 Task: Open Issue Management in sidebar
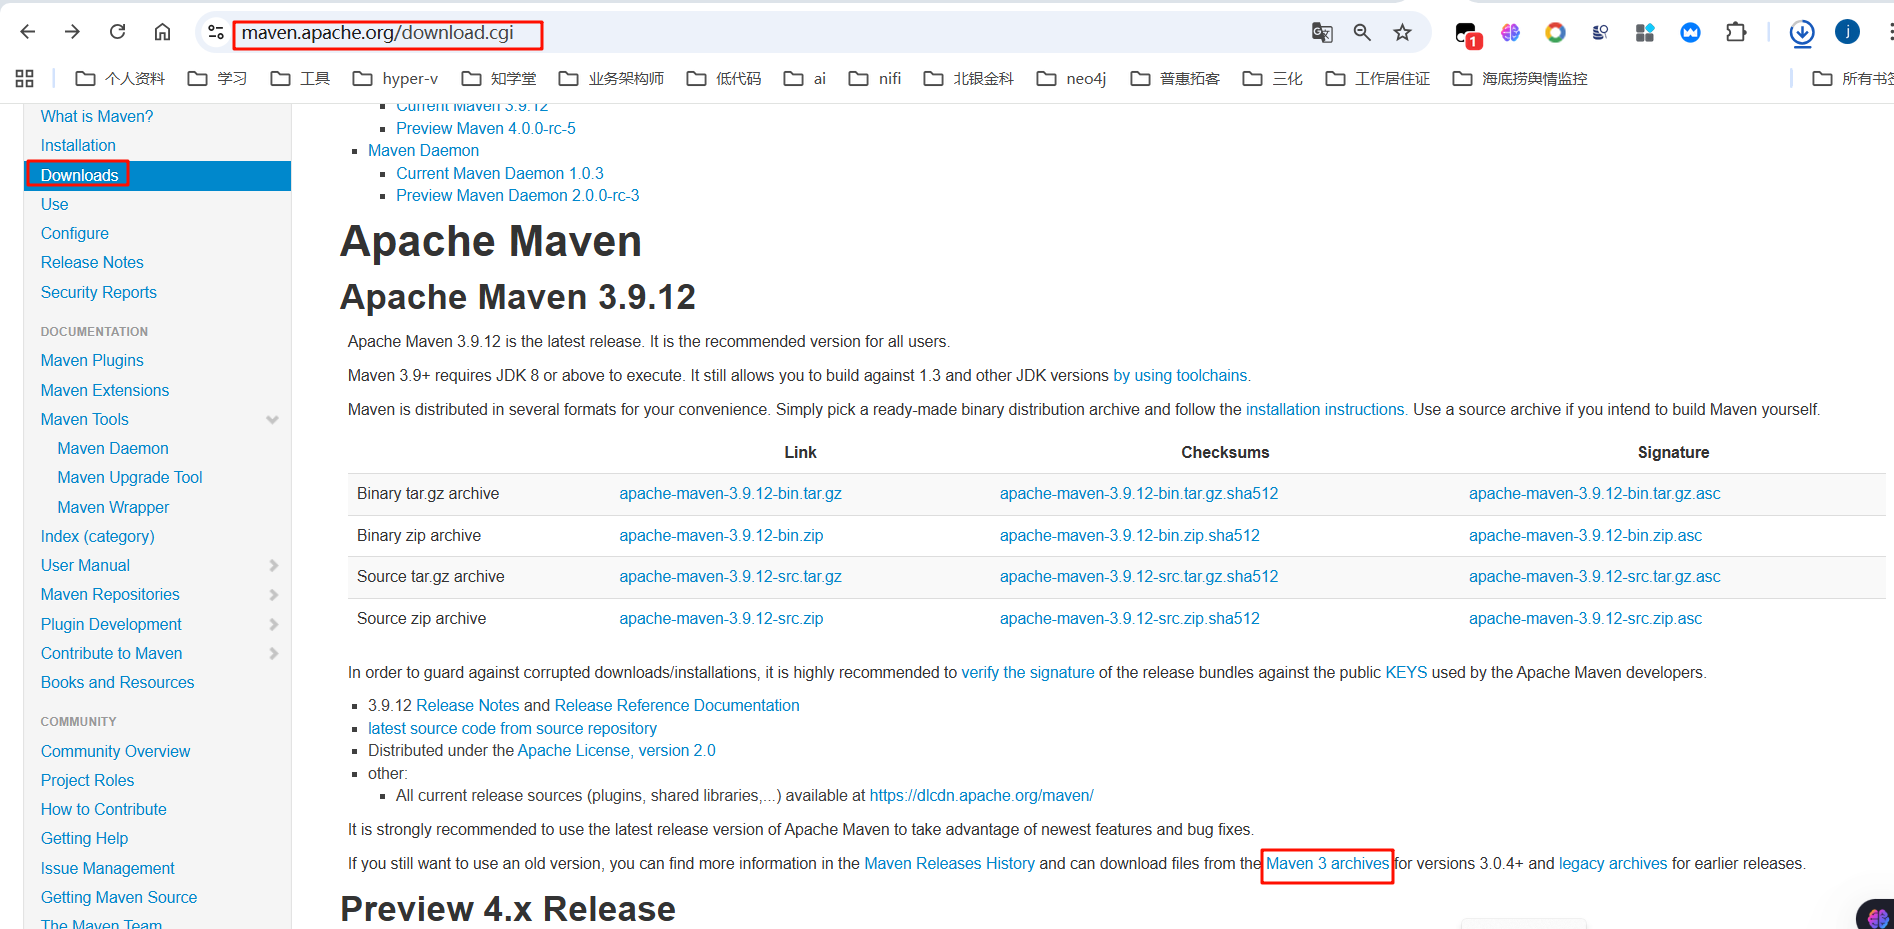pyautogui.click(x=107, y=868)
